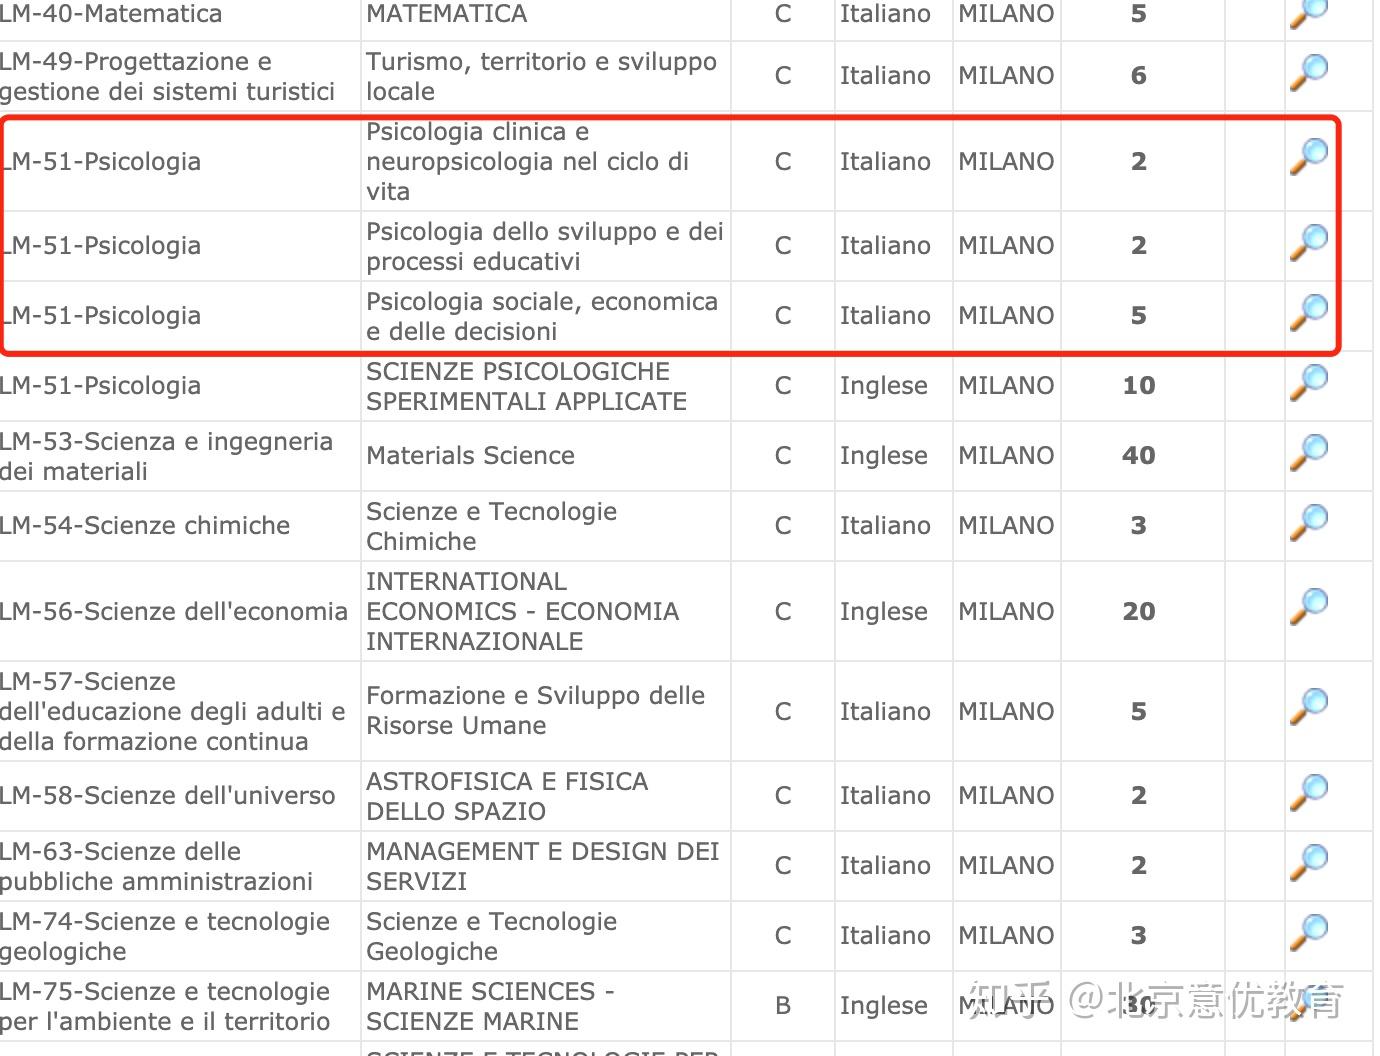The height and width of the screenshot is (1056, 1380).
Task: Click 'Inglese' in INTERNATIONAL ECONOMICS row
Action: click(884, 611)
